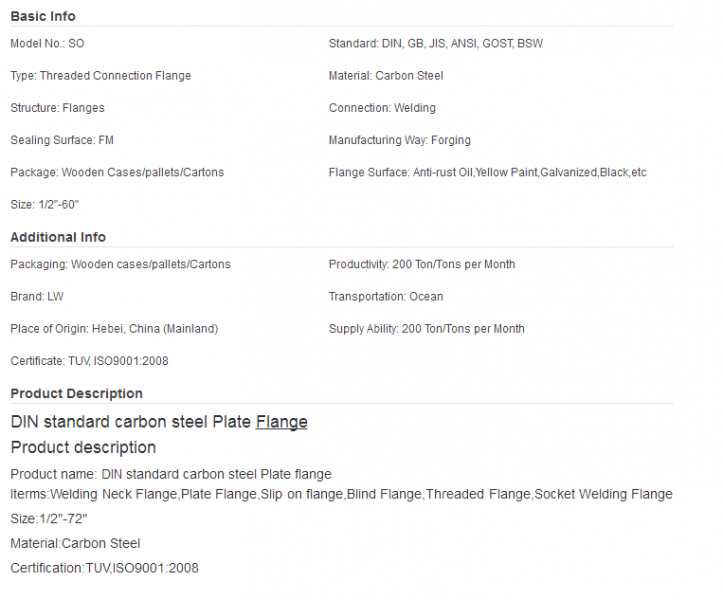Click Certificate: TUV, ISO9001:2008 line
The image size is (723, 600).
click(x=89, y=361)
